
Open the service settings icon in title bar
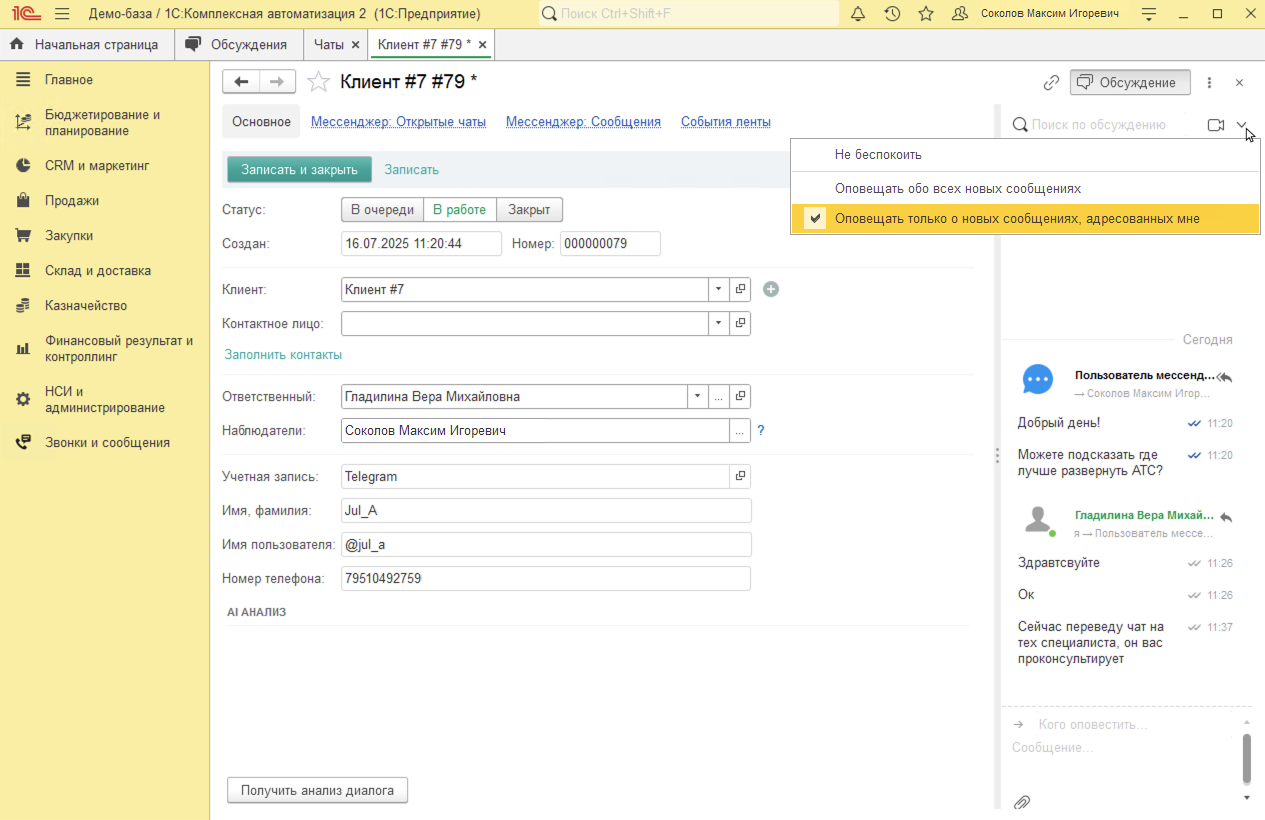[1149, 14]
